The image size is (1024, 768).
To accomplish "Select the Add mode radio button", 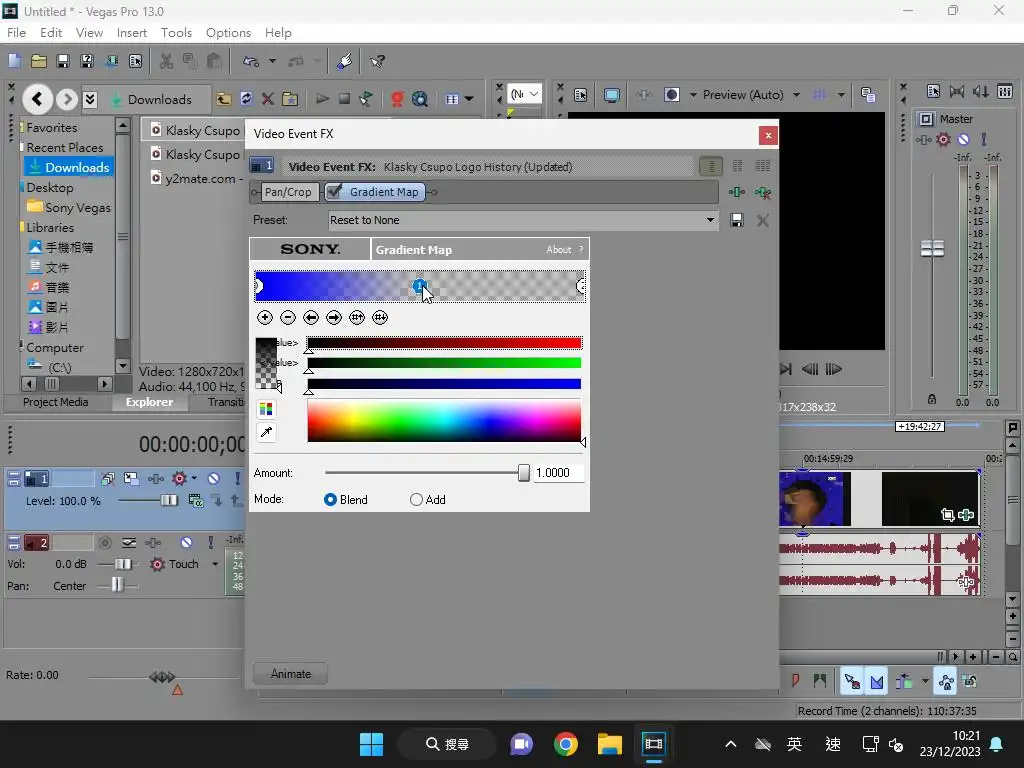I will point(416,500).
